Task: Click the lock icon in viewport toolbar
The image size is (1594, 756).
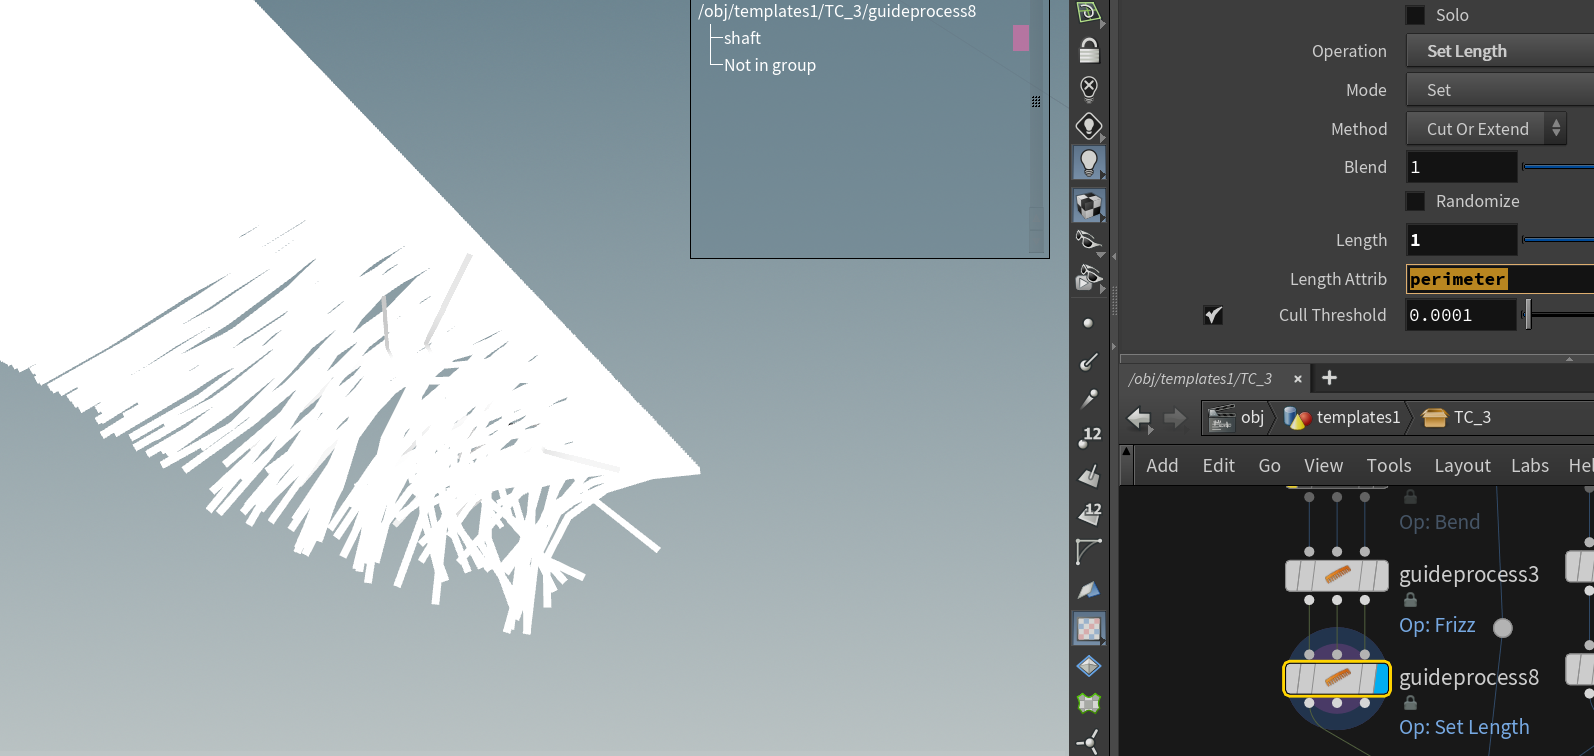Action: 1089,51
